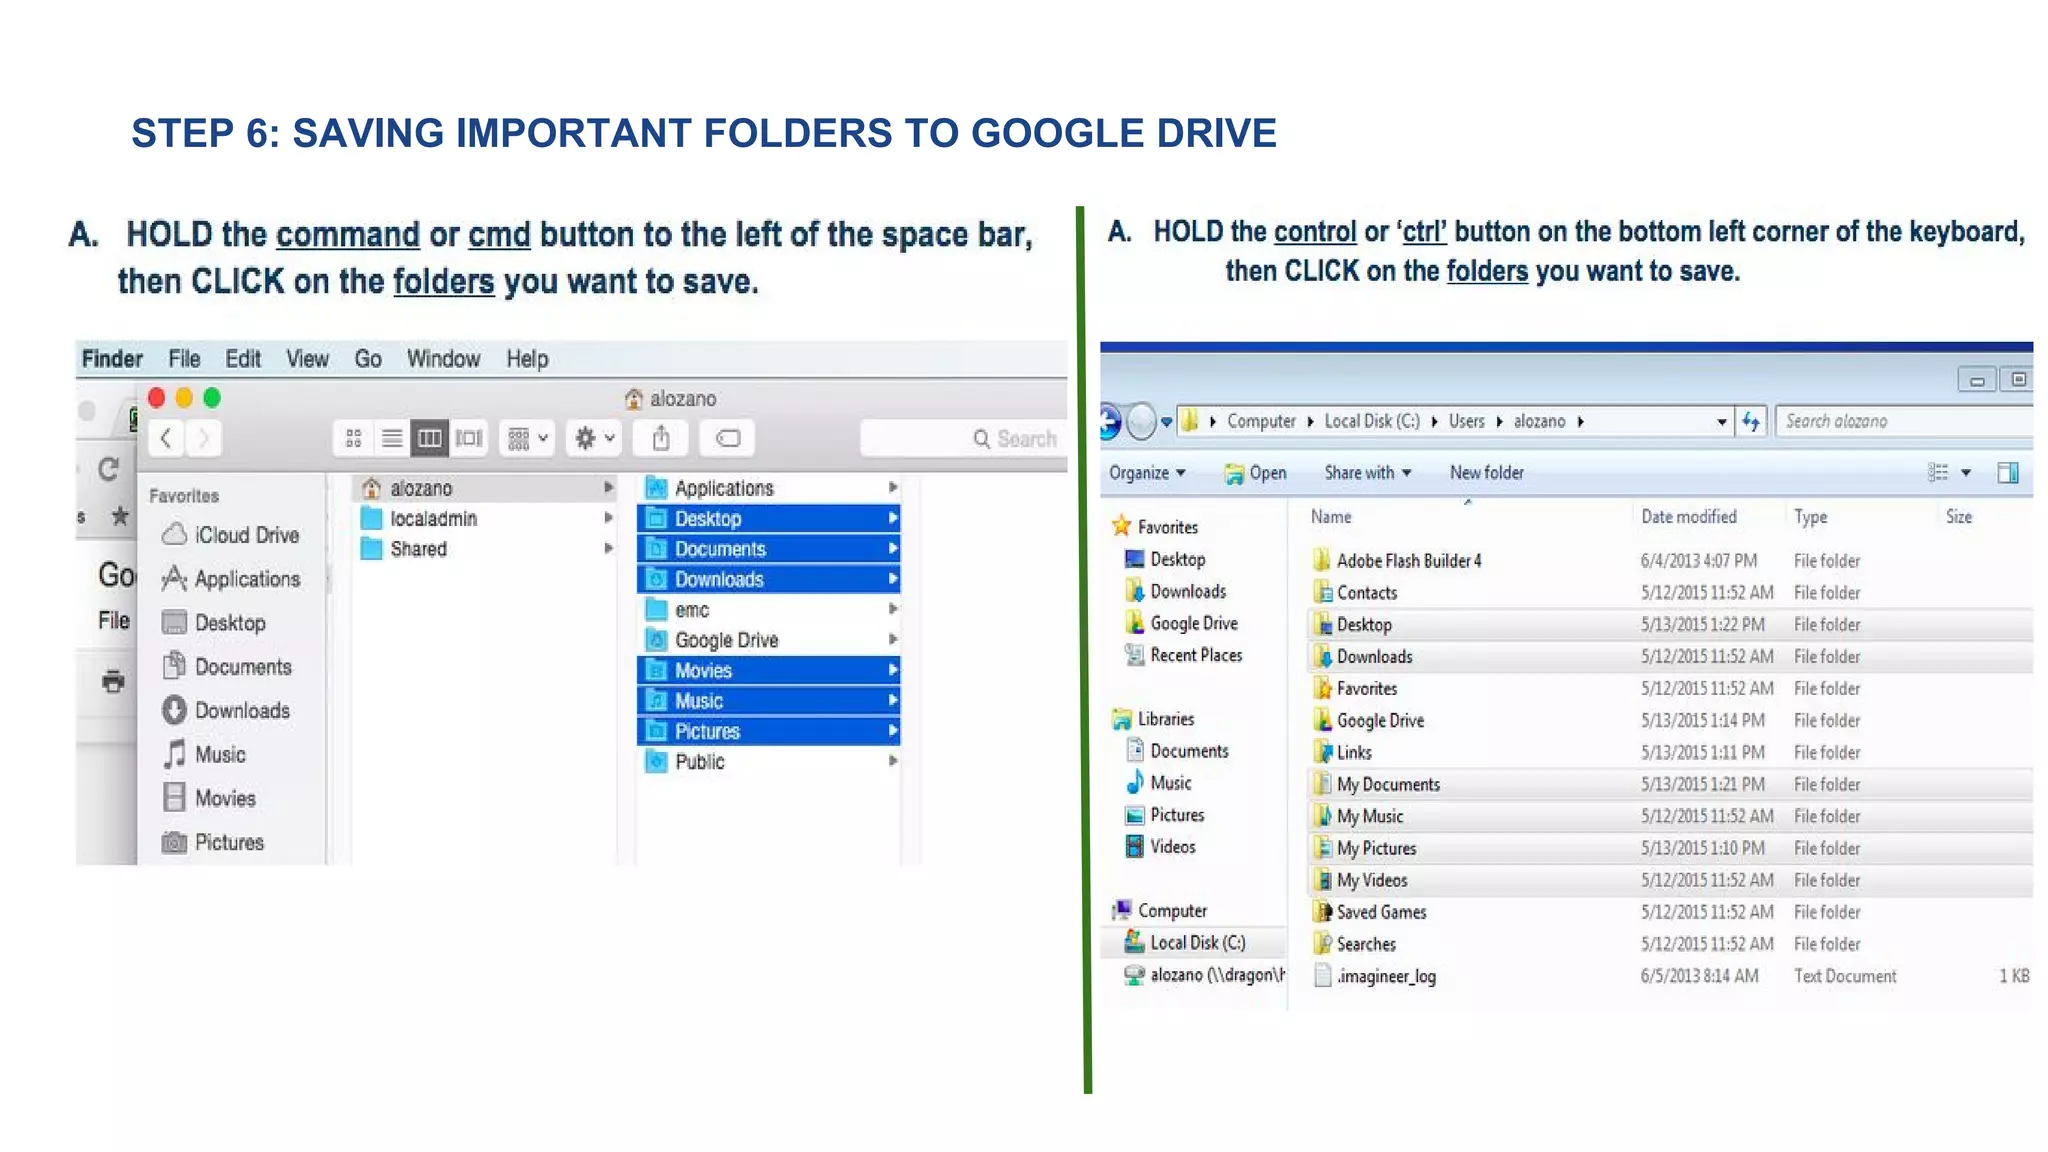2048x1152 pixels.
Task: Select Recent Places in Explorer sidebar
Action: 1184,655
